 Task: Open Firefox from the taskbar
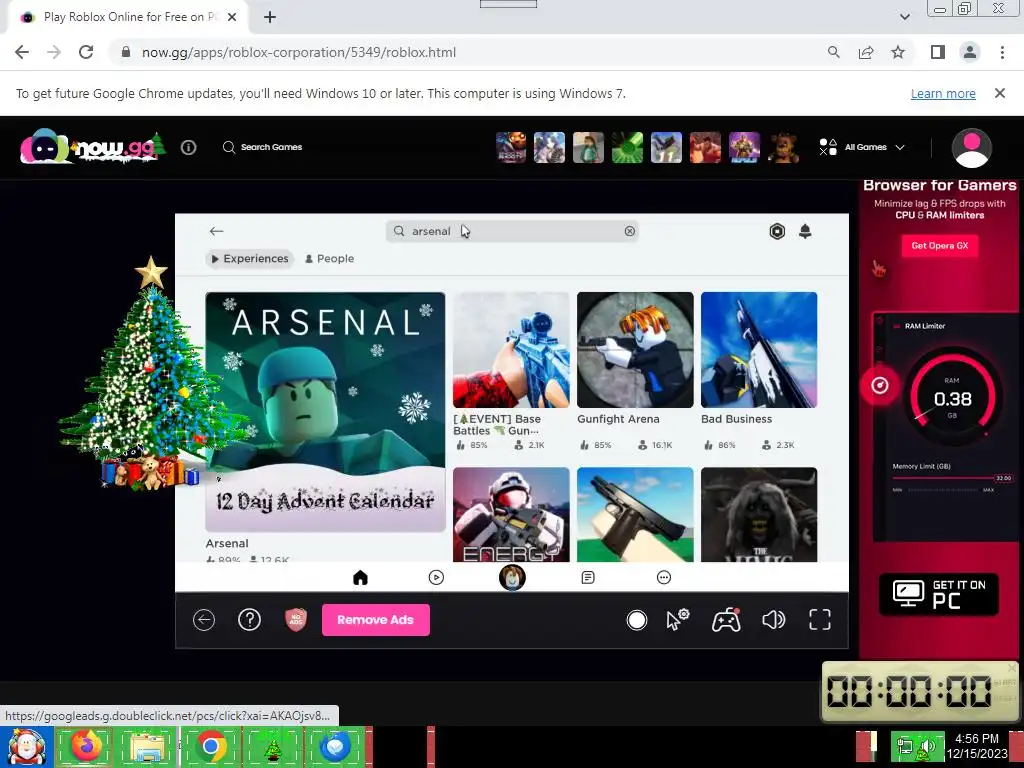pos(86,747)
